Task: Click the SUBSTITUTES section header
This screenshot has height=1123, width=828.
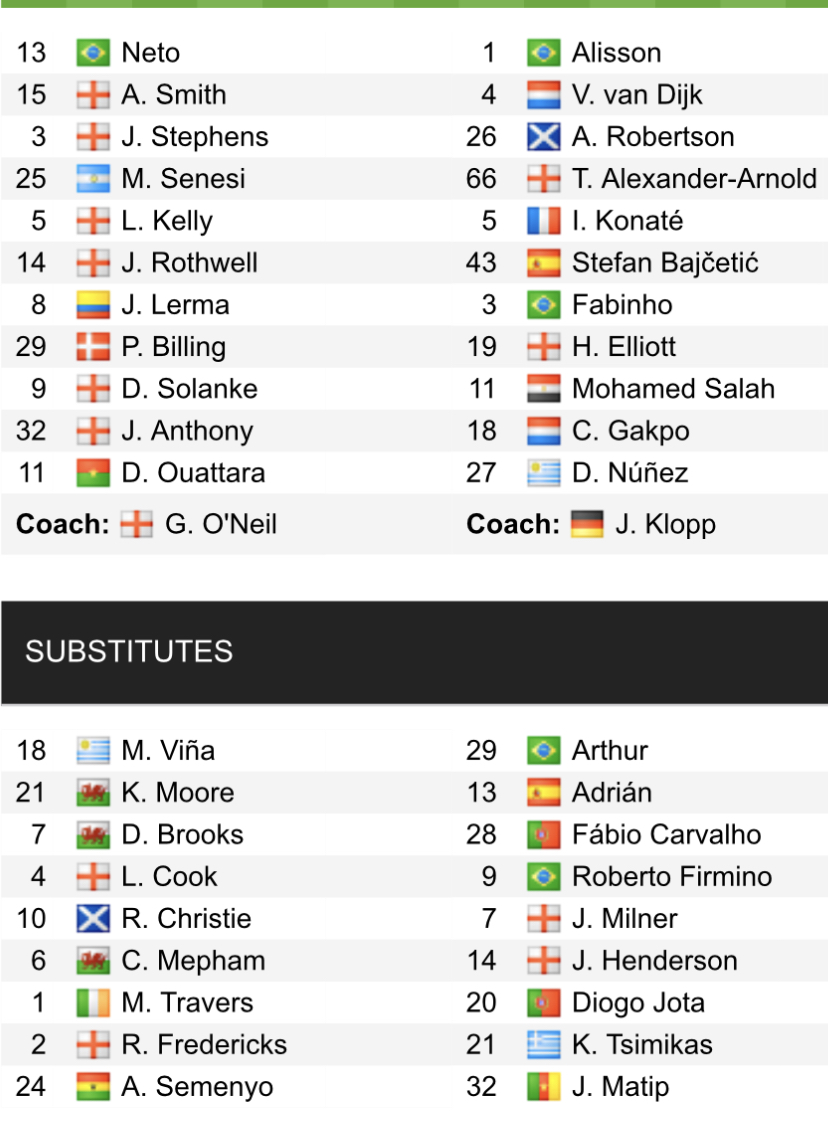Action: (129, 652)
